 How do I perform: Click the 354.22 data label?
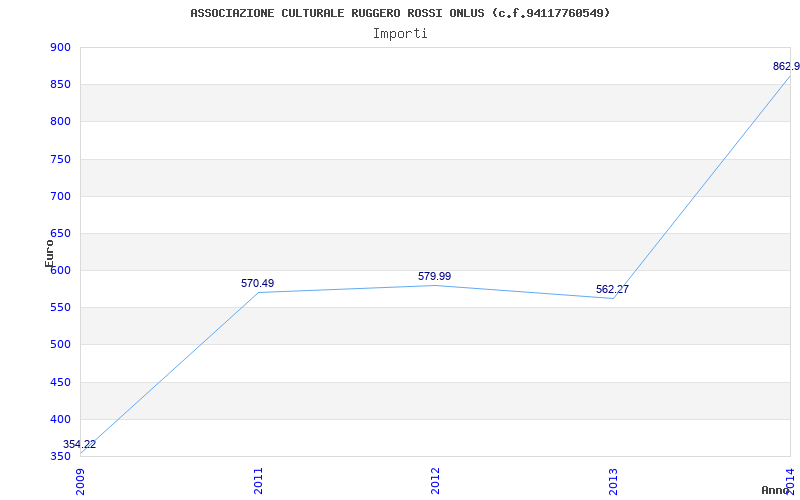click(80, 444)
